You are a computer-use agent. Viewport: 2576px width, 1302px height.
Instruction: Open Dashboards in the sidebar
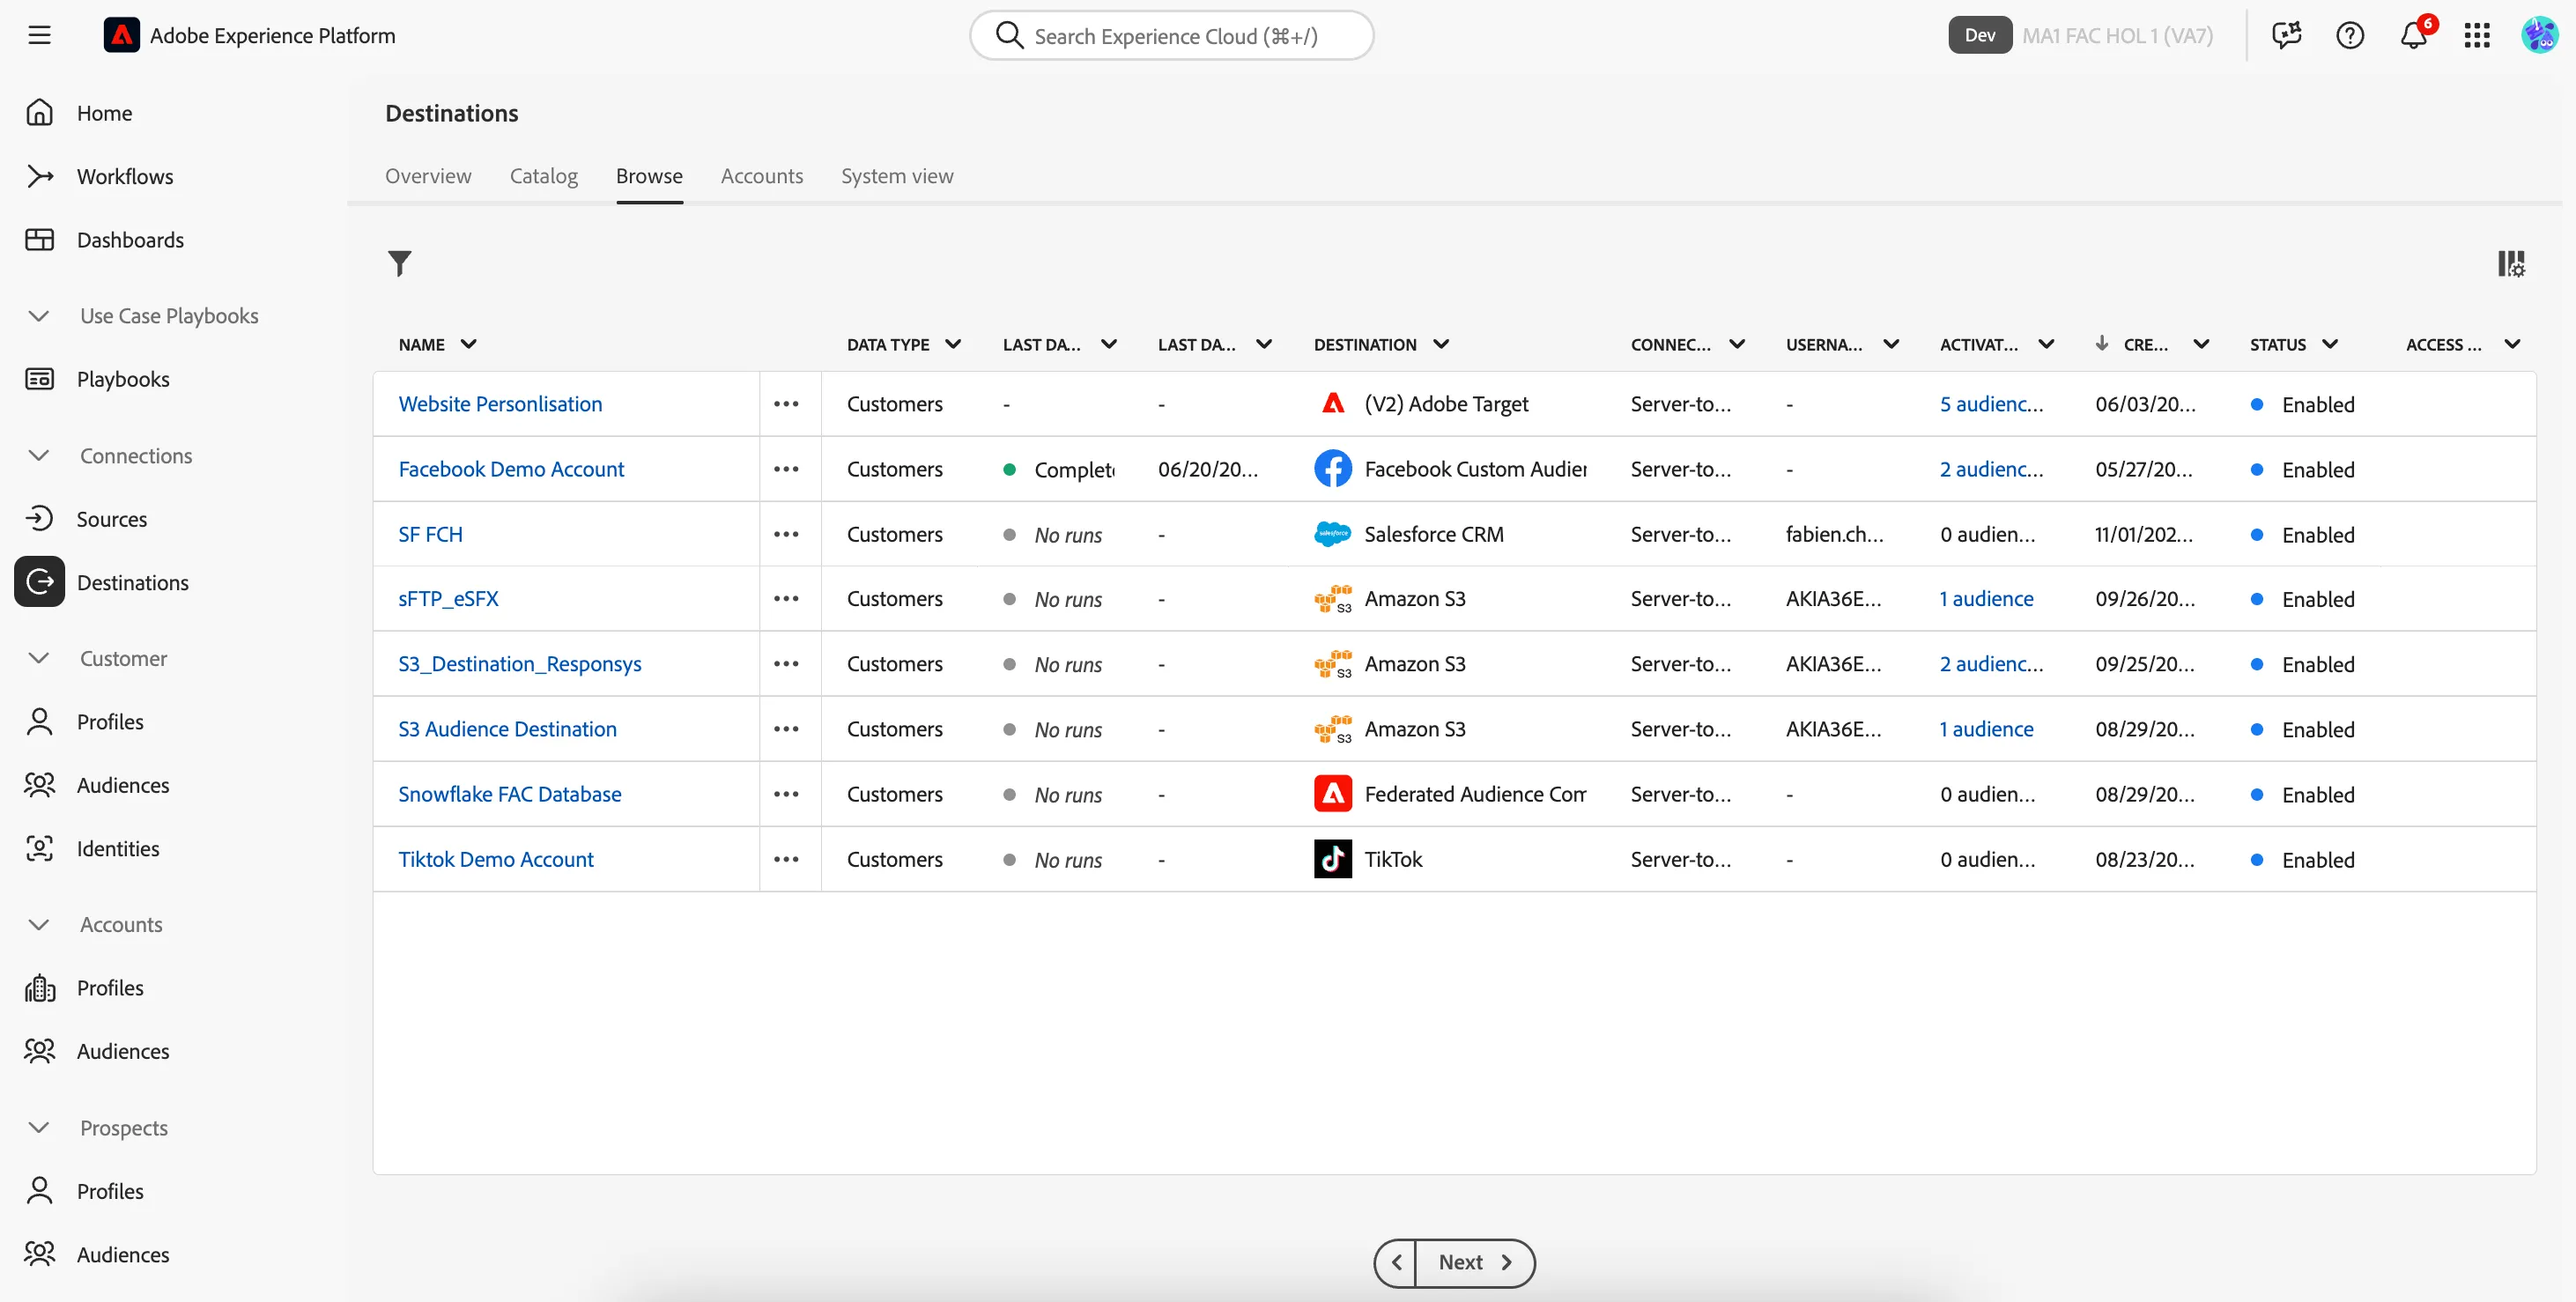point(130,240)
